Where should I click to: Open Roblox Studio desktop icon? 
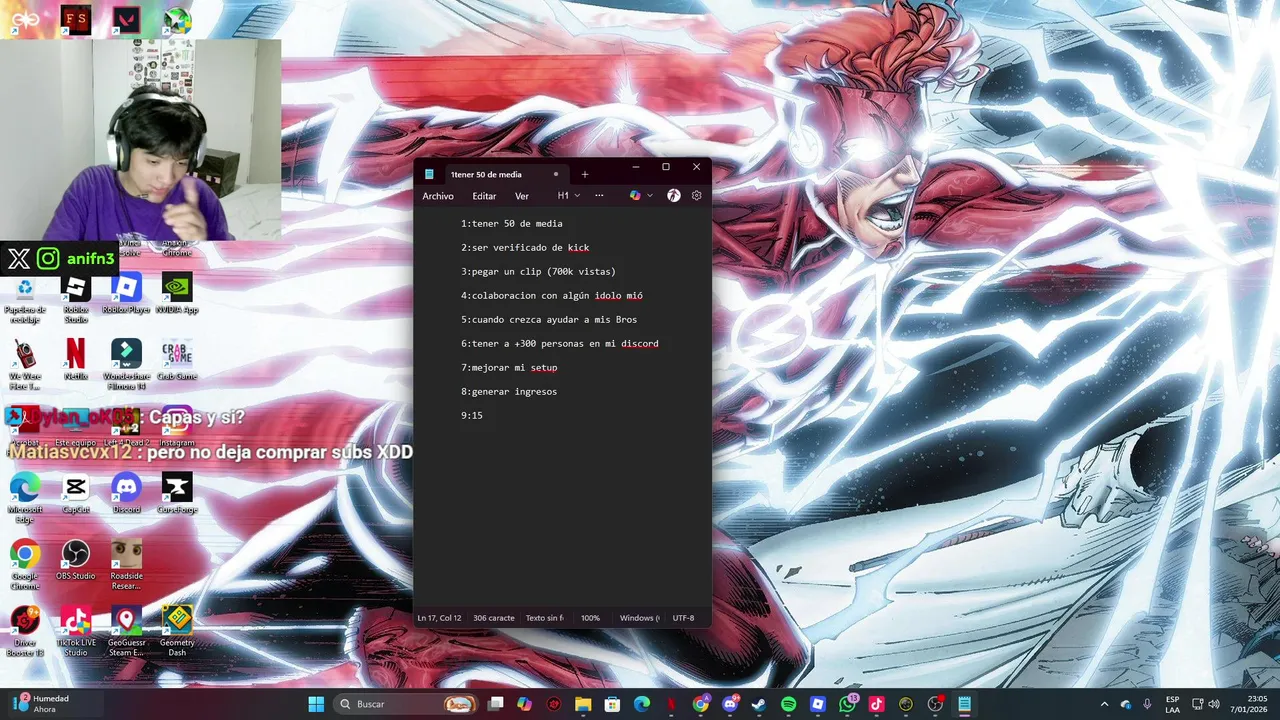[x=76, y=299]
